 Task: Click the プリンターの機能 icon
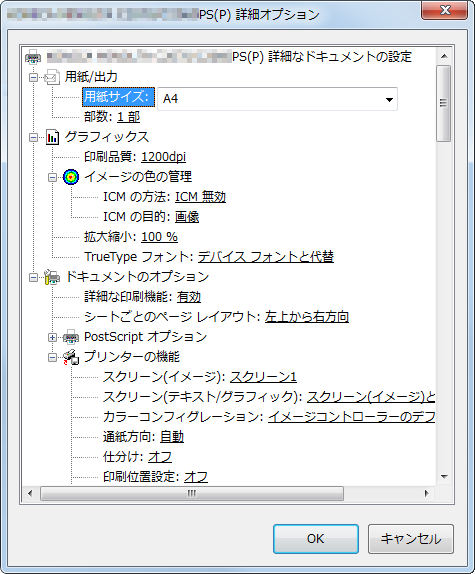[x=71, y=357]
